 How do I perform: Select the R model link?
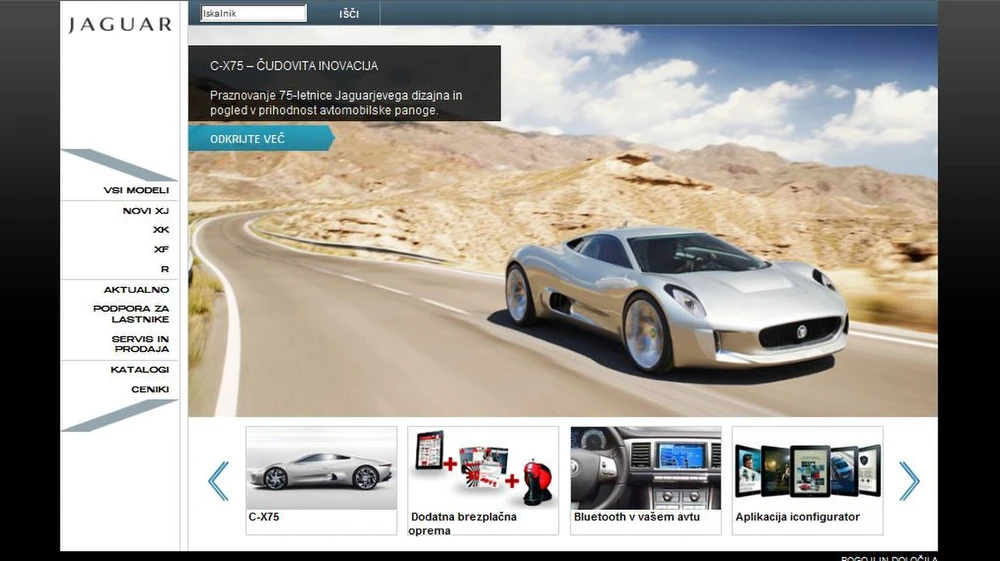tap(165, 269)
